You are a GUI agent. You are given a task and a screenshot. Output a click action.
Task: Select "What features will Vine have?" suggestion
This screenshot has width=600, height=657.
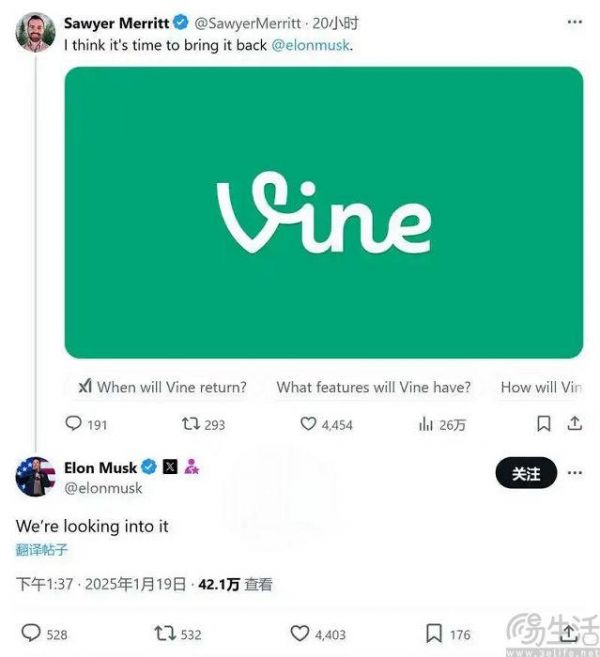373,387
